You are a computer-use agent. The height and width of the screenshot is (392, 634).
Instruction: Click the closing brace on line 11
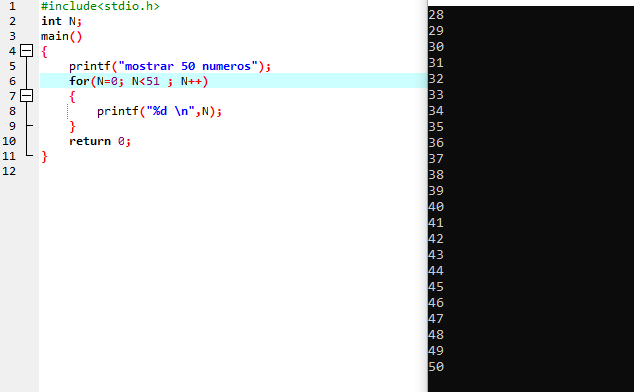click(44, 156)
